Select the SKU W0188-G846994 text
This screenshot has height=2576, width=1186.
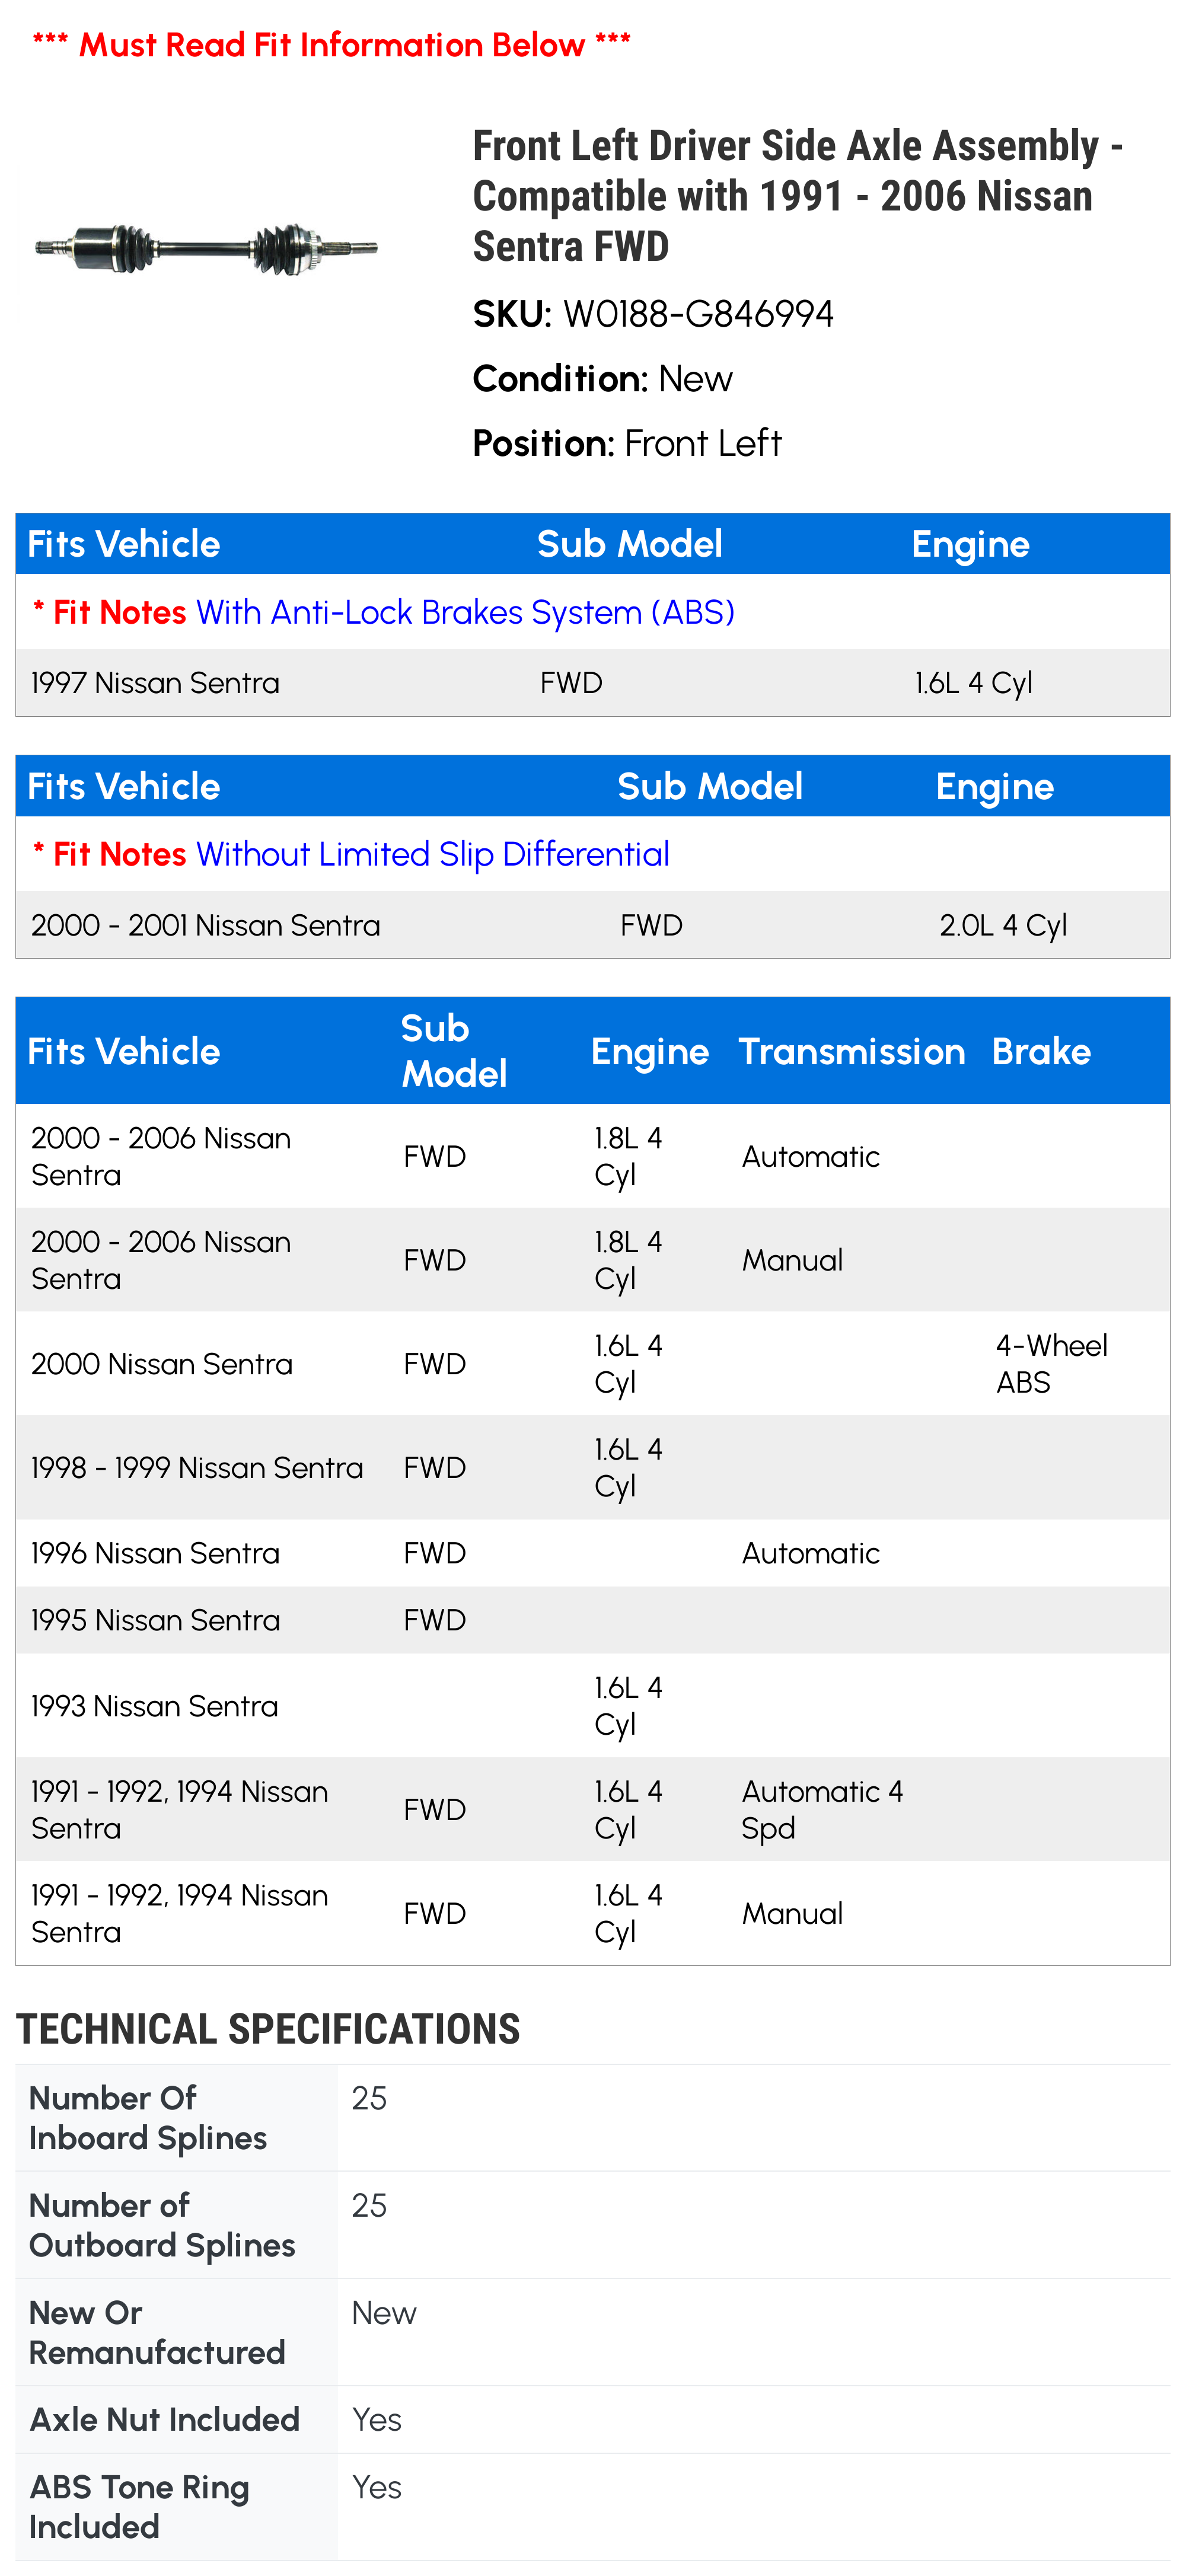click(x=652, y=314)
